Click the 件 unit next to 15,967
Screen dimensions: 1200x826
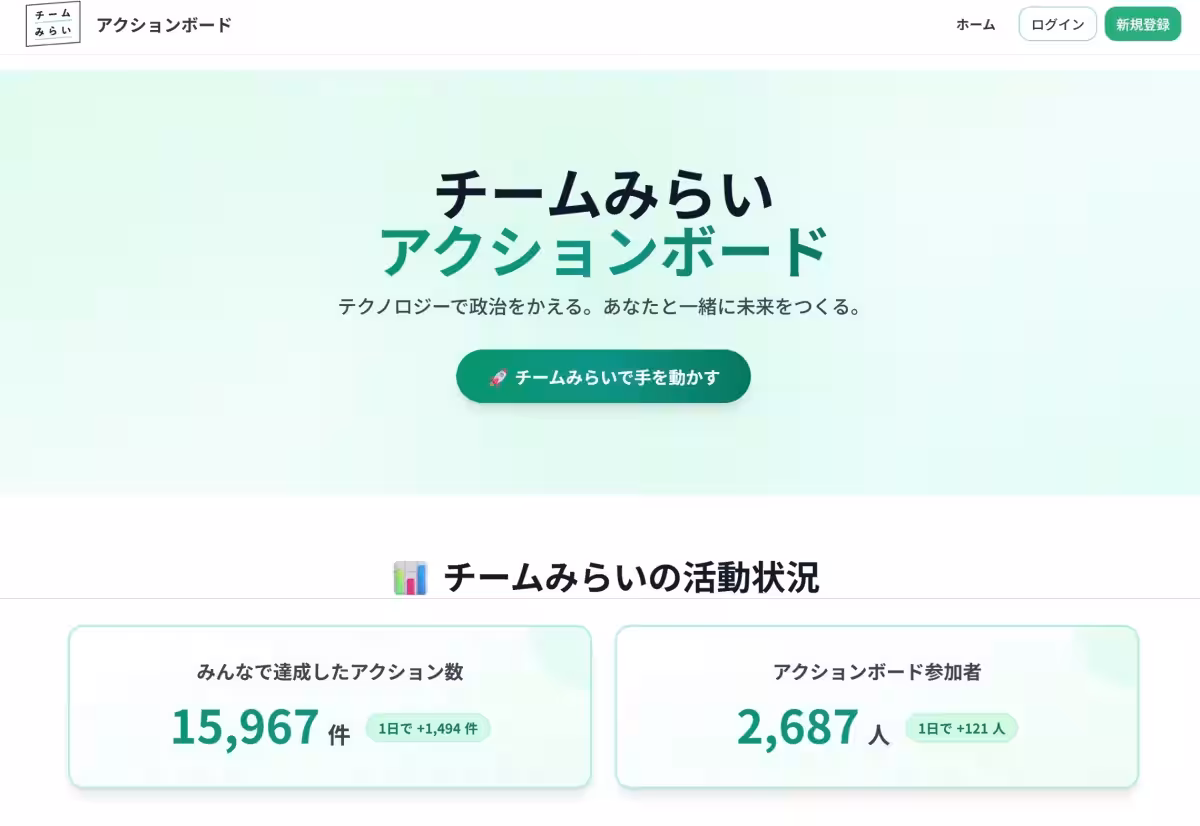tap(339, 735)
